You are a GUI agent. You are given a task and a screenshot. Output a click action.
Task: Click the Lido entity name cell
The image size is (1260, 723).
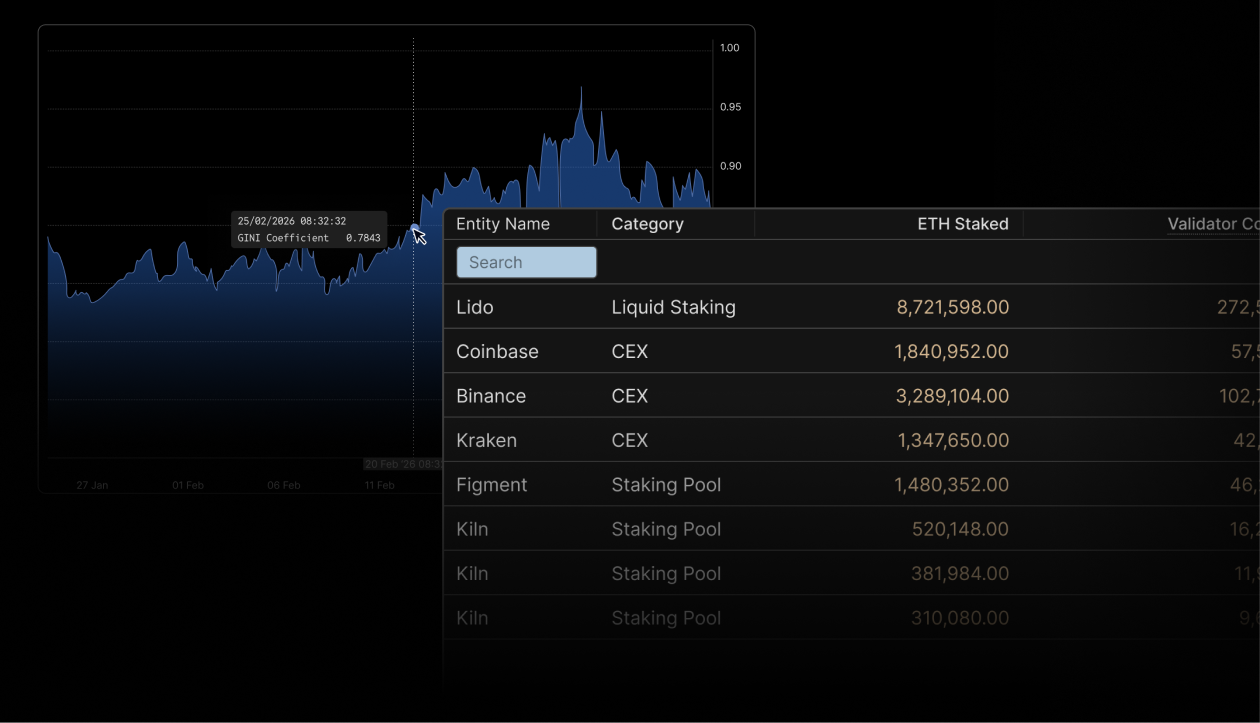pos(475,307)
